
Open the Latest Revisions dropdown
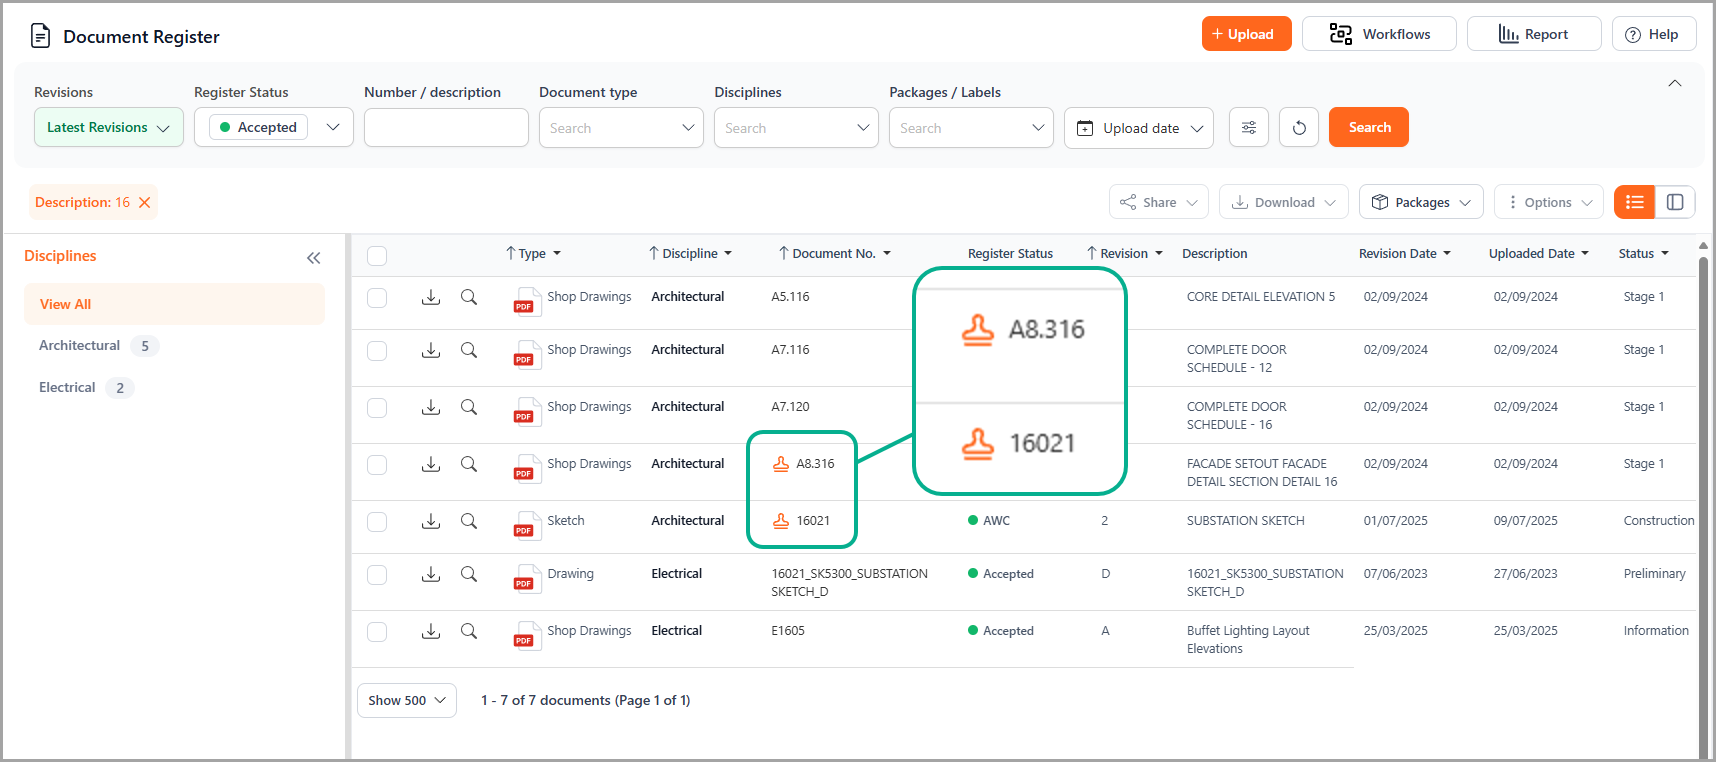108,128
